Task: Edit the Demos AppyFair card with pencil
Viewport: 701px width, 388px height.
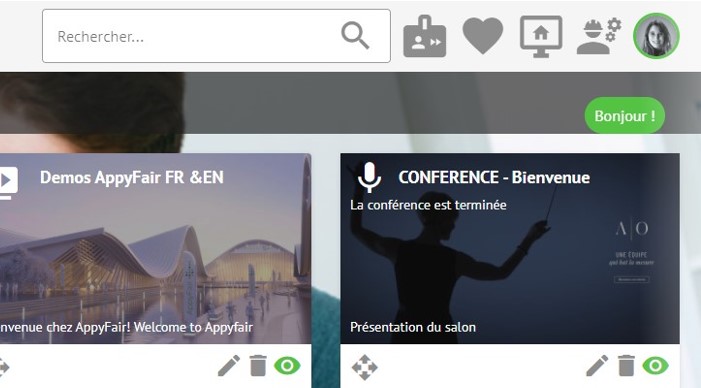Action: [229, 366]
